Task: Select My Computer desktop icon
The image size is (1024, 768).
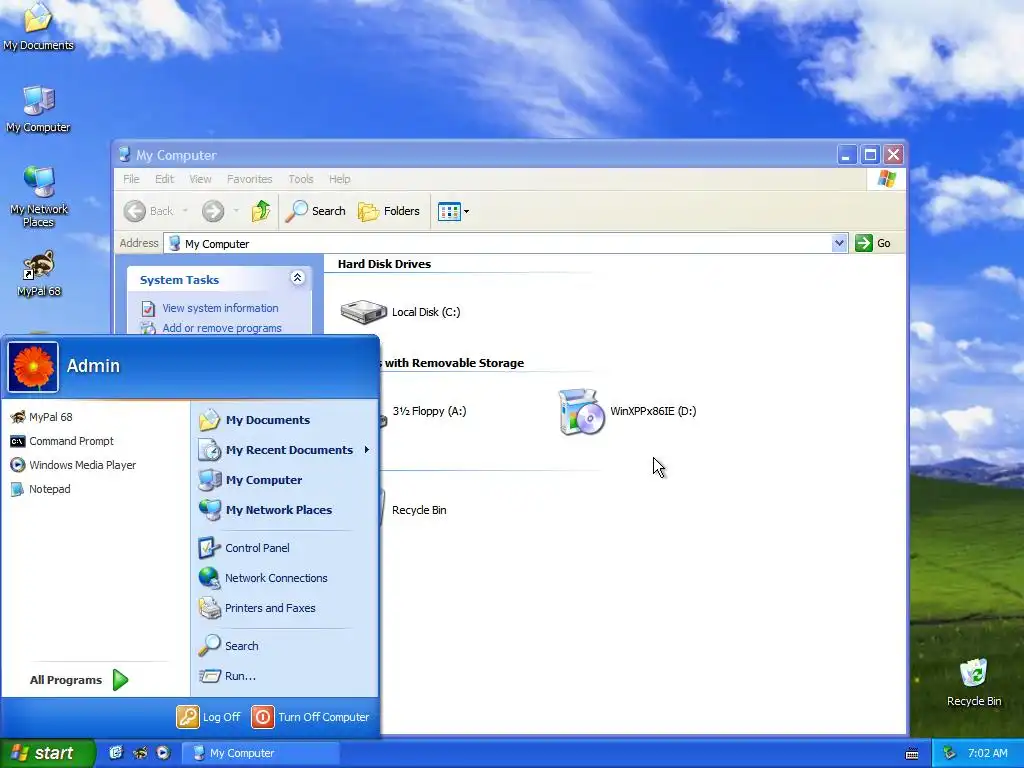Action: click(38, 109)
